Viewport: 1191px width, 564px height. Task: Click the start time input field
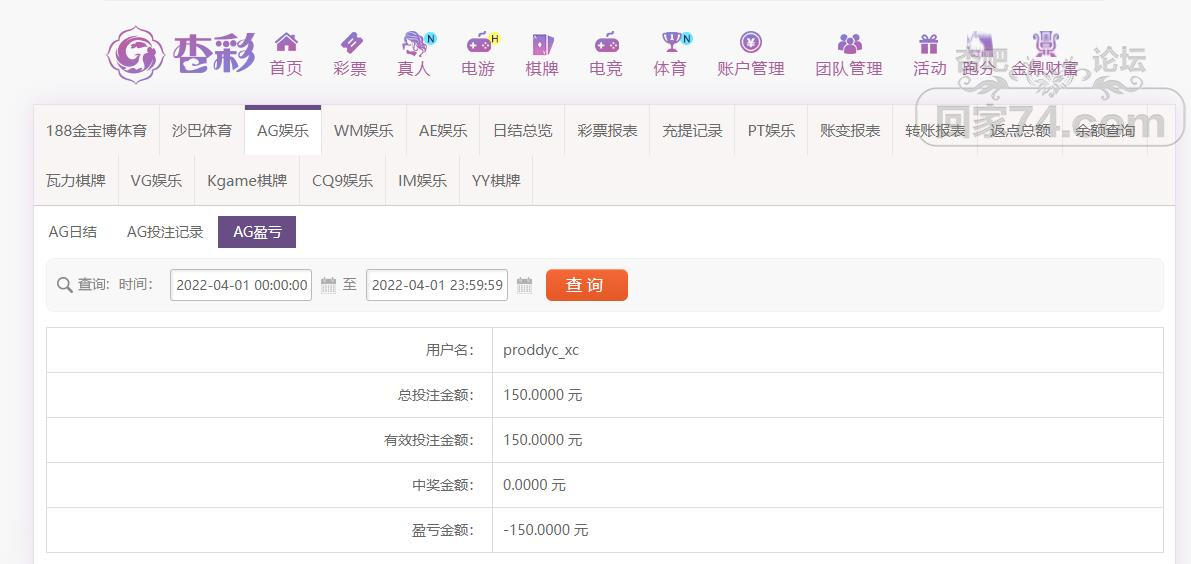tap(241, 285)
